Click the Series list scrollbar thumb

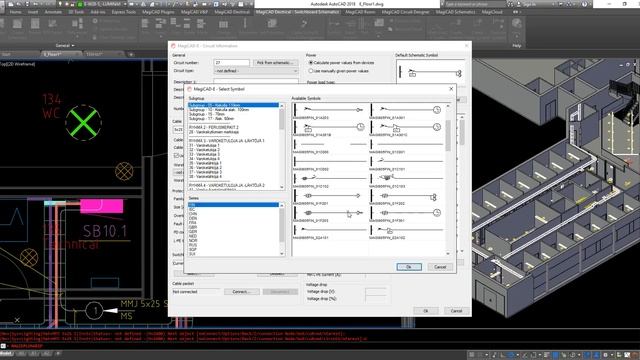282,224
